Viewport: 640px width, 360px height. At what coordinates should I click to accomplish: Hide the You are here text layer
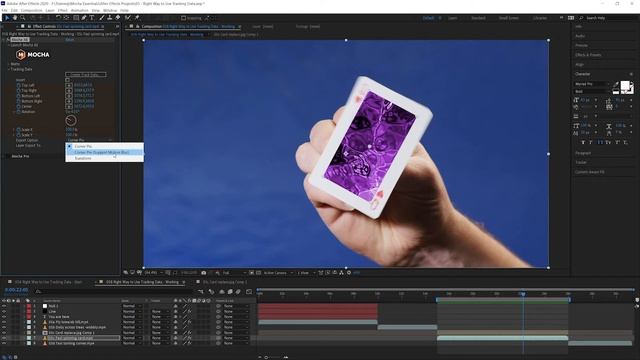4,316
